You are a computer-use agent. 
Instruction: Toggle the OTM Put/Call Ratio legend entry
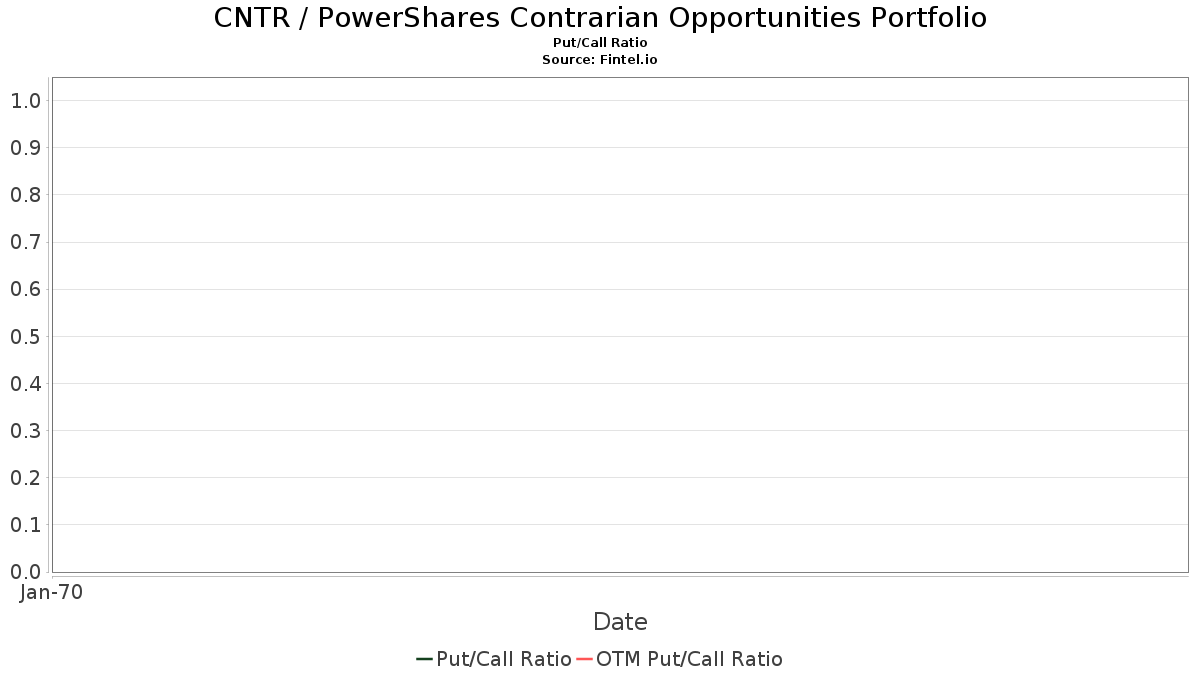coord(680,659)
